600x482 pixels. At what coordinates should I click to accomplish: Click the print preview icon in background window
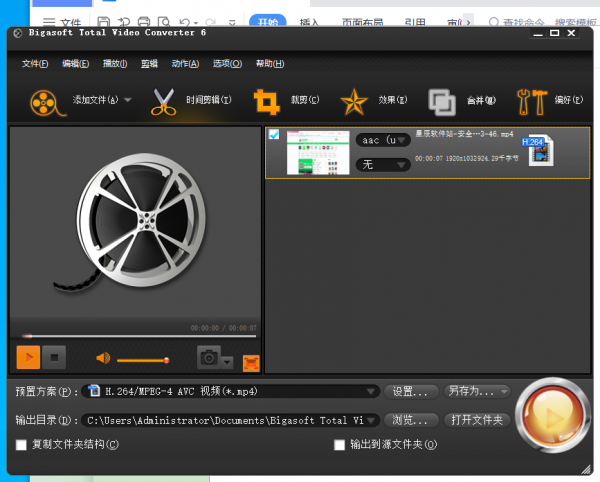coord(164,22)
